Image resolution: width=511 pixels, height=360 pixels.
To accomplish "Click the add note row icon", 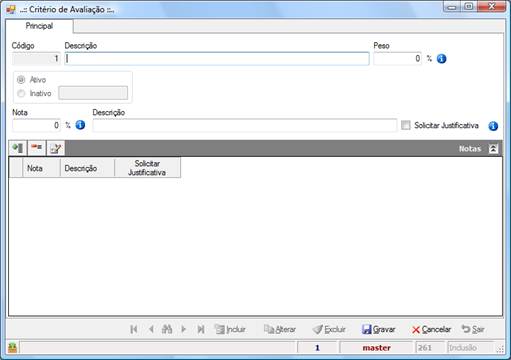I will [x=18, y=148].
